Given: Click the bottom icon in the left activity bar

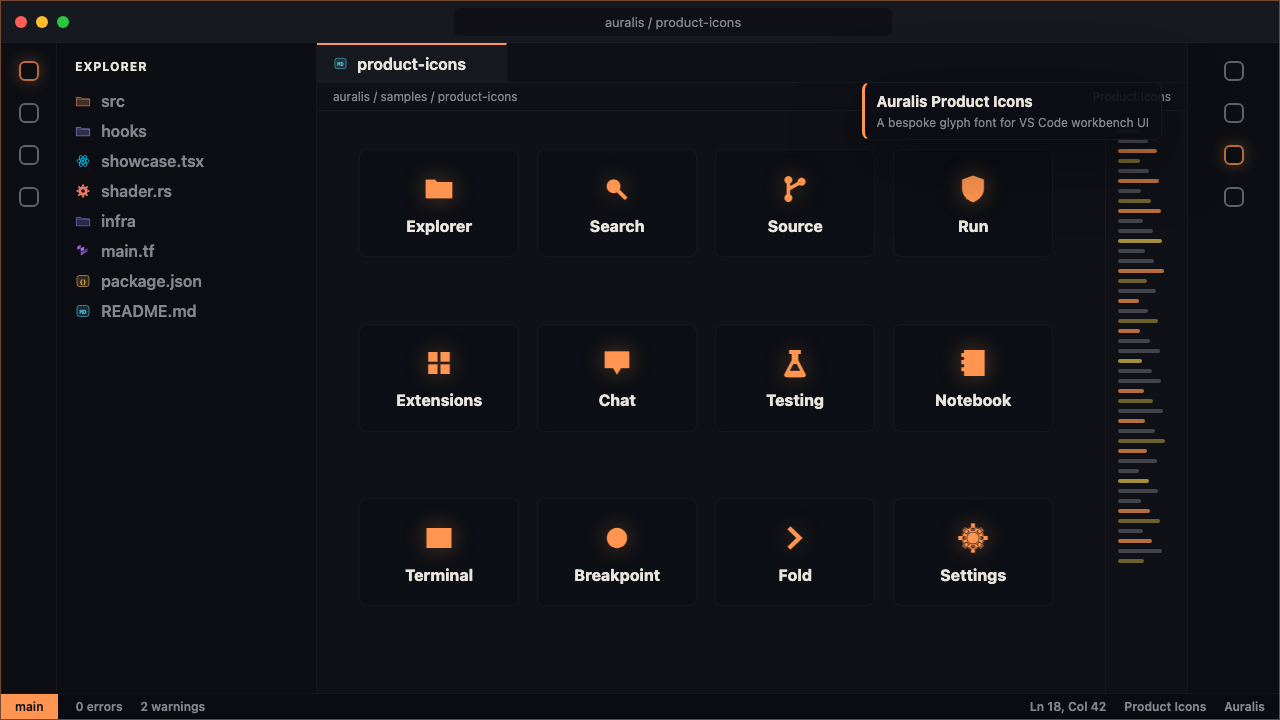Looking at the screenshot, I should (29, 197).
